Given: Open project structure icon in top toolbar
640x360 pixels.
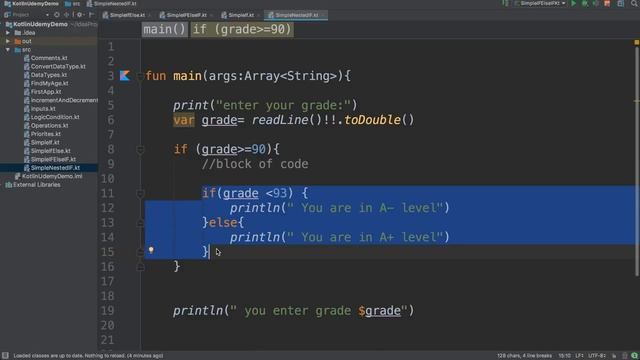Looking at the screenshot, I should point(621,4).
